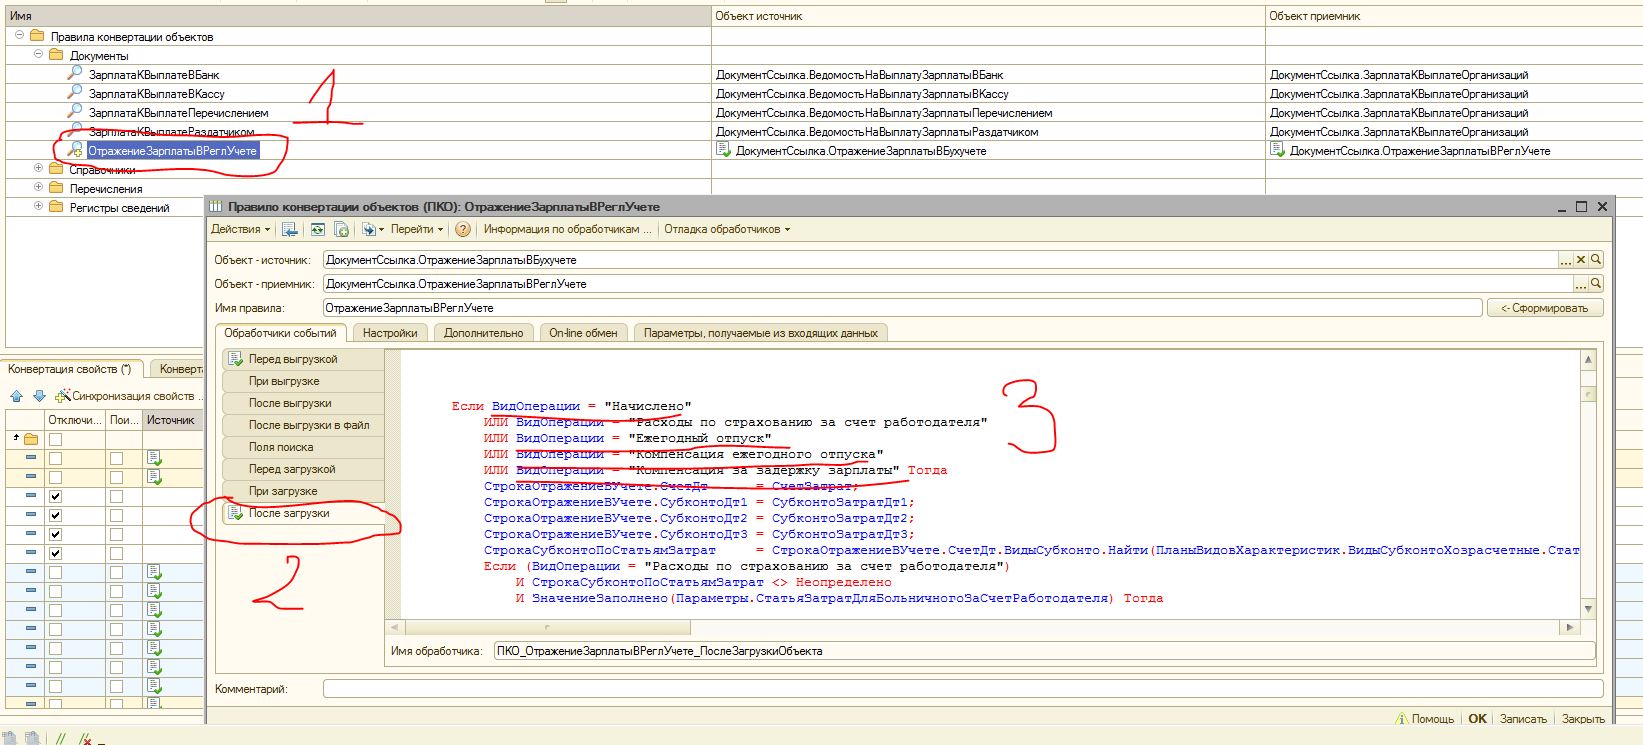
Task: Toggle first unchecked Отключить checkbox below folder row
Action: [x=56, y=458]
